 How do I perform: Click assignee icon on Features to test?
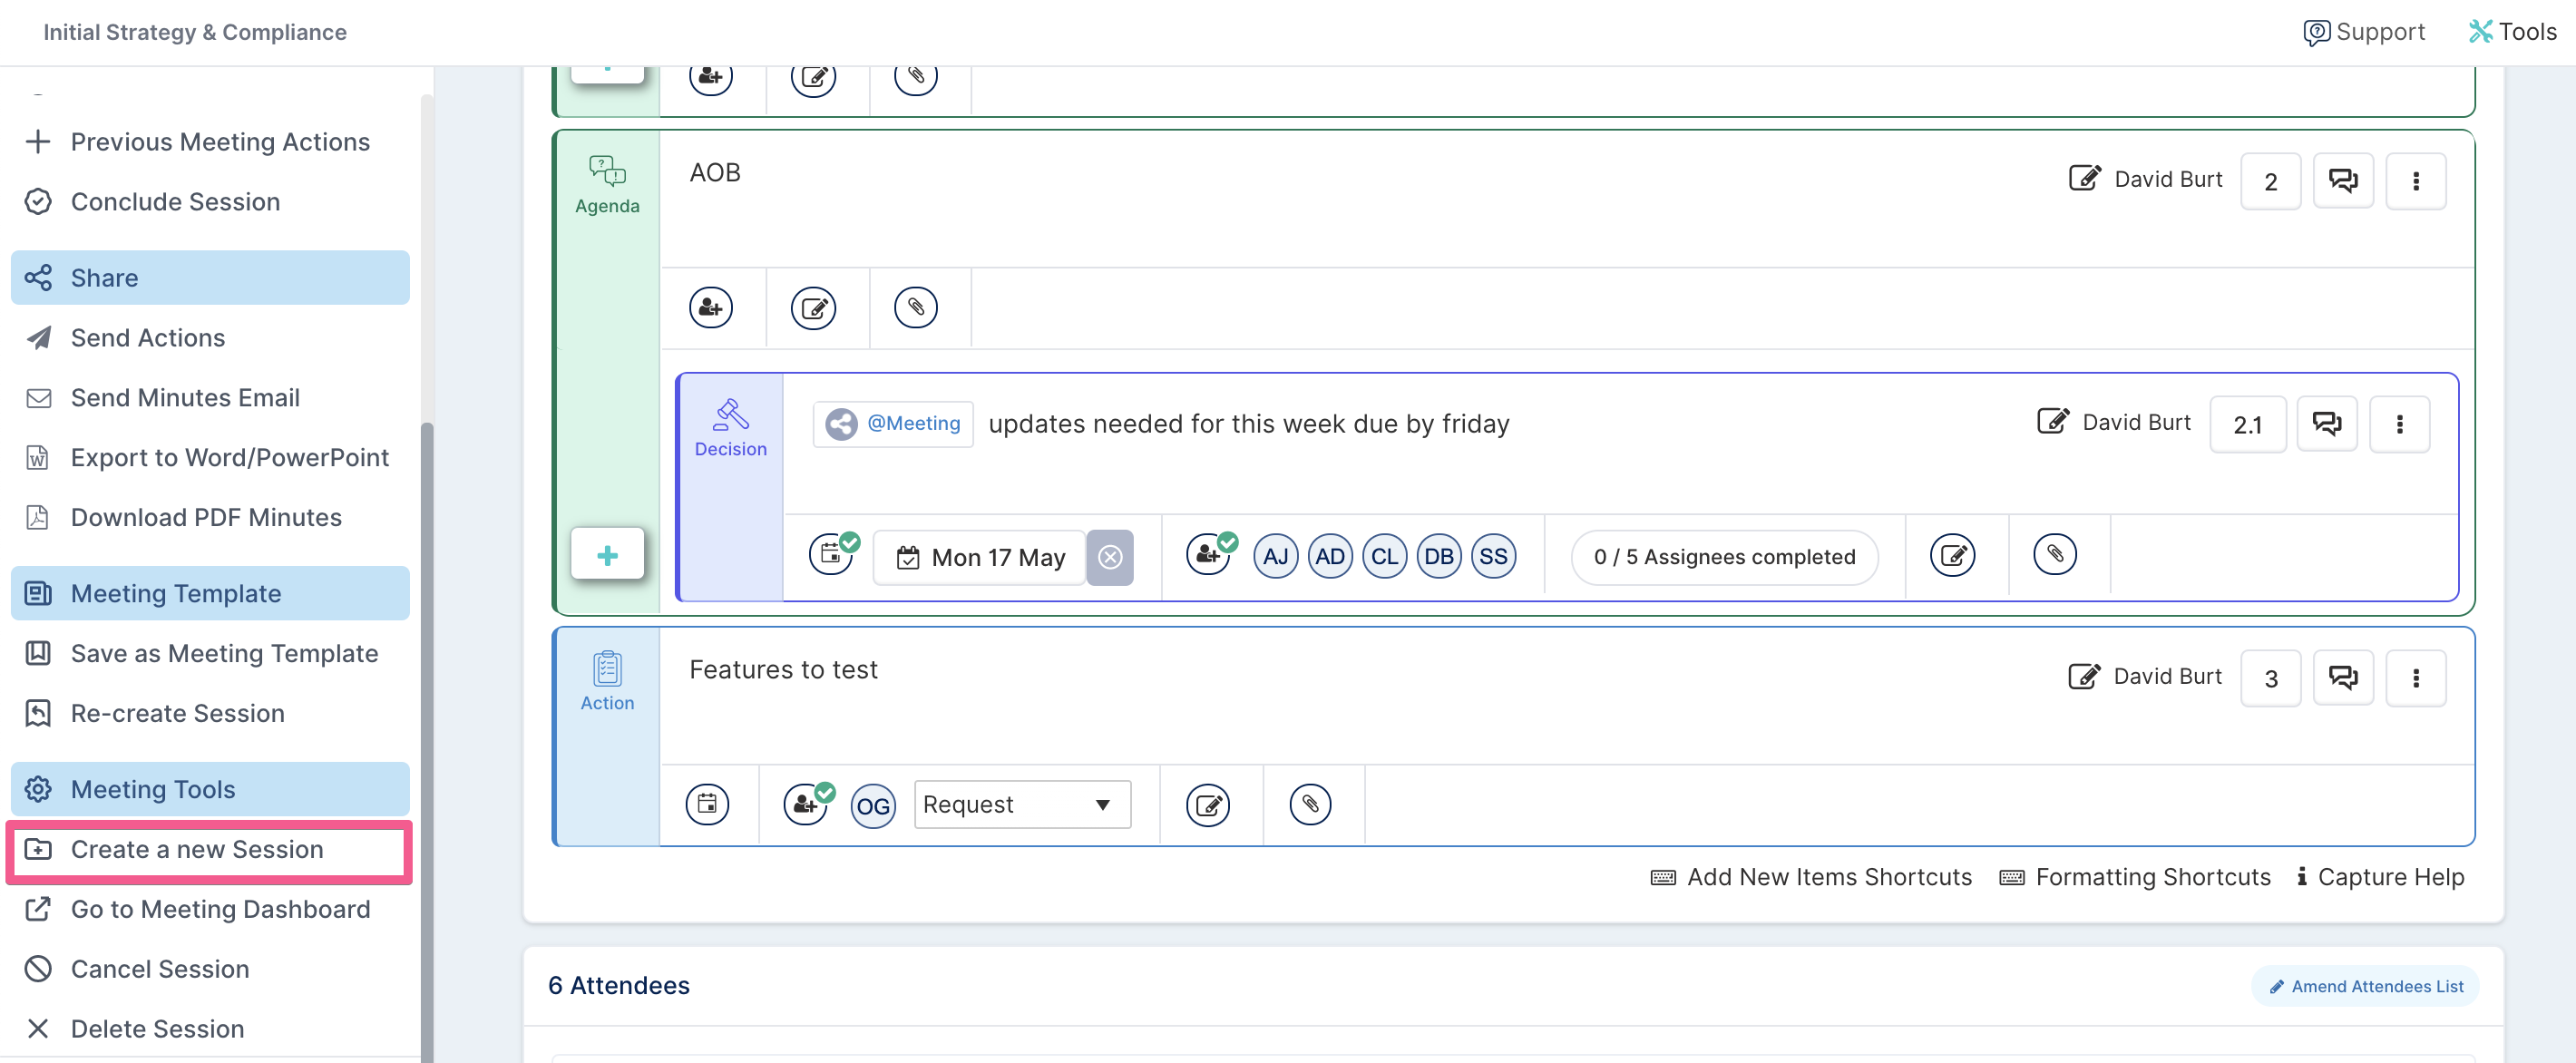pos(808,804)
